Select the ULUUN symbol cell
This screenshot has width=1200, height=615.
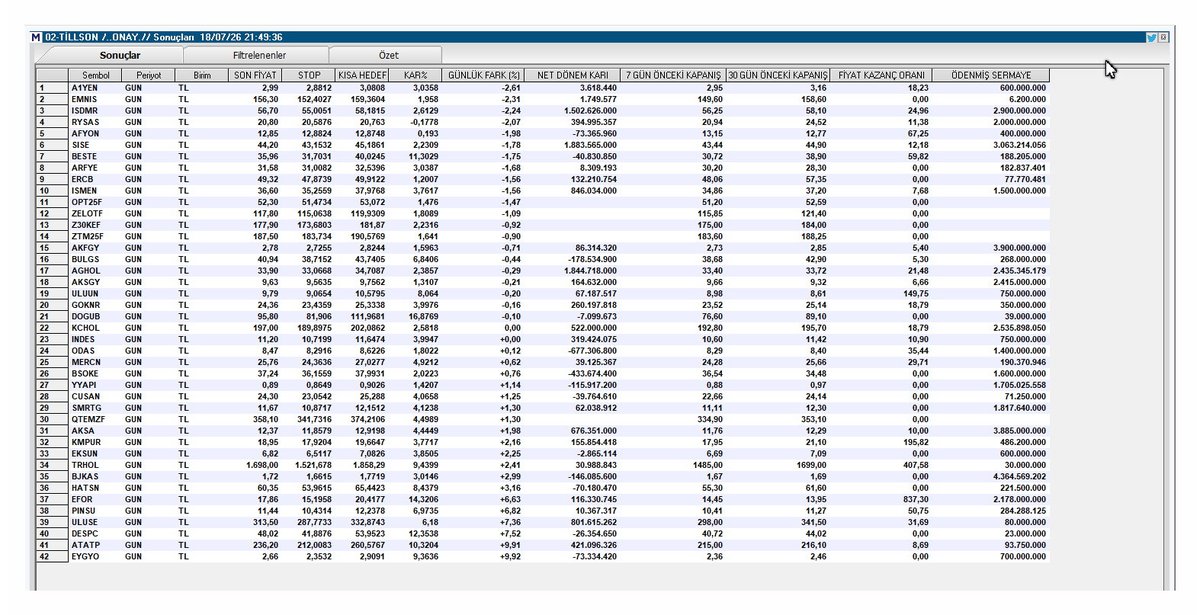coord(95,292)
